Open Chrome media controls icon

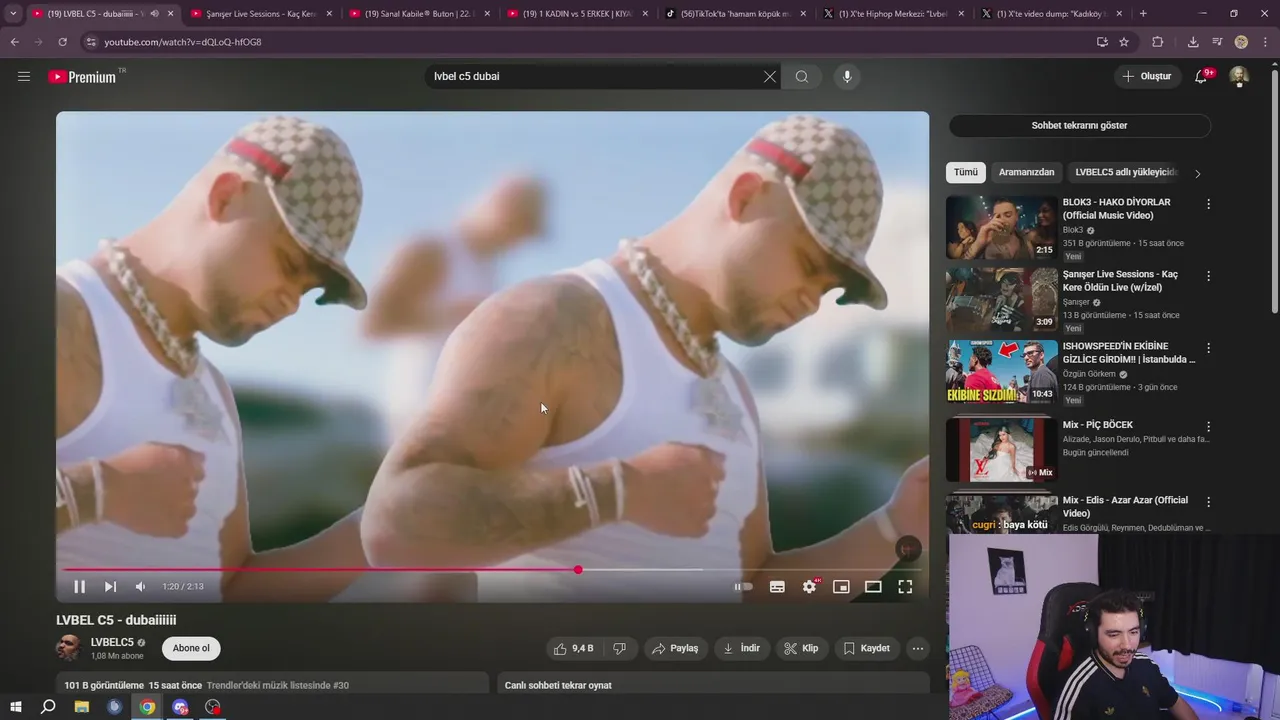(x=1217, y=42)
